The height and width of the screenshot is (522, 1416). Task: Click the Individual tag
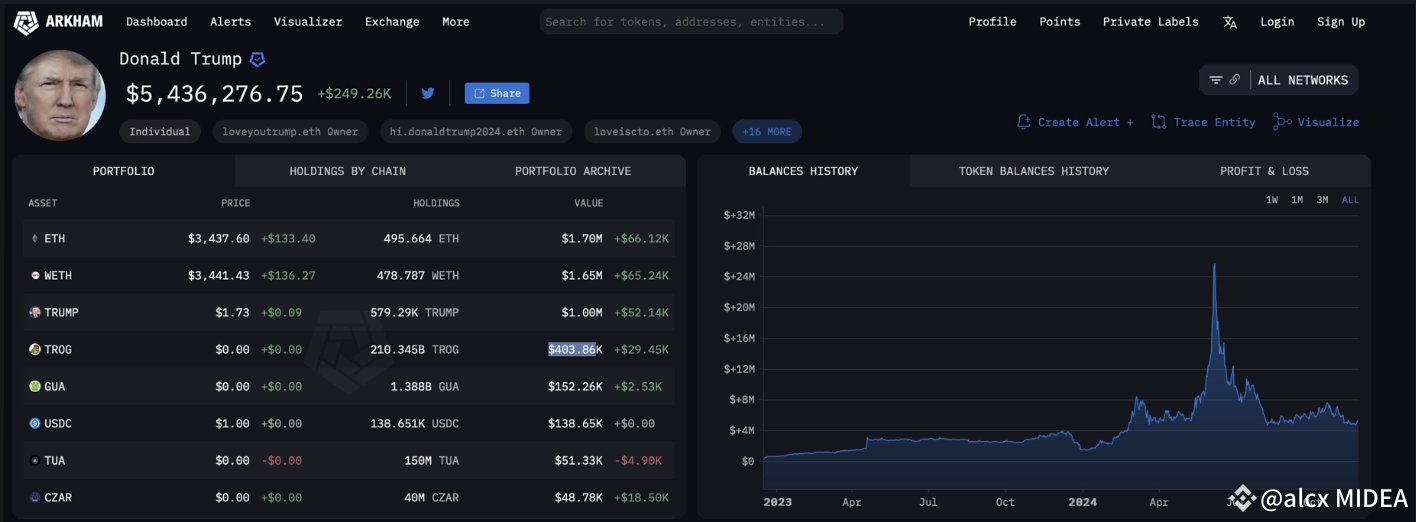pyautogui.click(x=160, y=131)
